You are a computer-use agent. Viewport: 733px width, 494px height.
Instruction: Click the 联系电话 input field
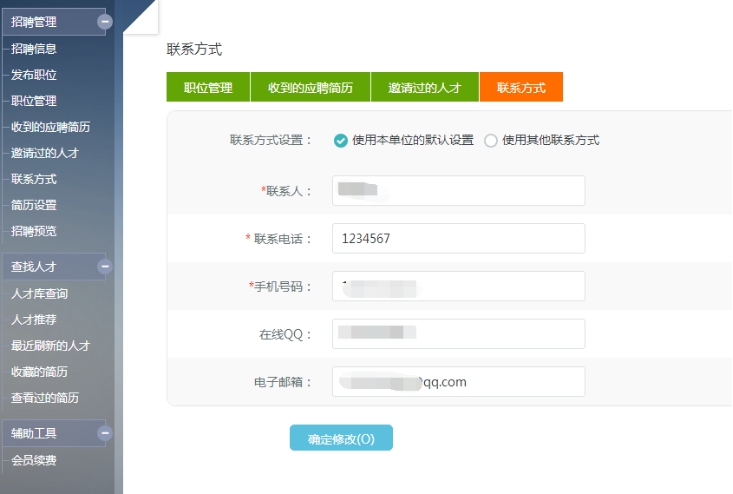tap(458, 239)
